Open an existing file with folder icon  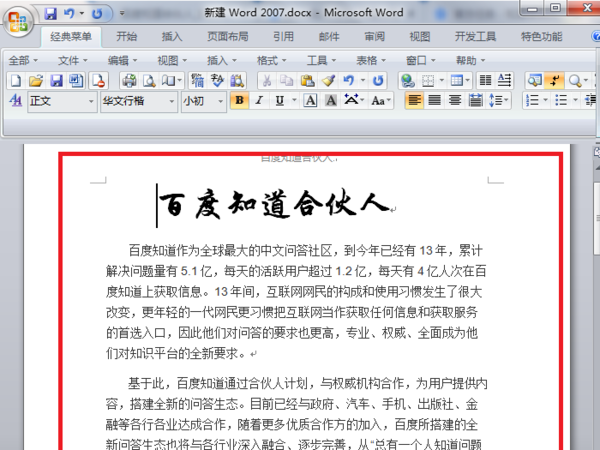pyautogui.click(x=36, y=81)
